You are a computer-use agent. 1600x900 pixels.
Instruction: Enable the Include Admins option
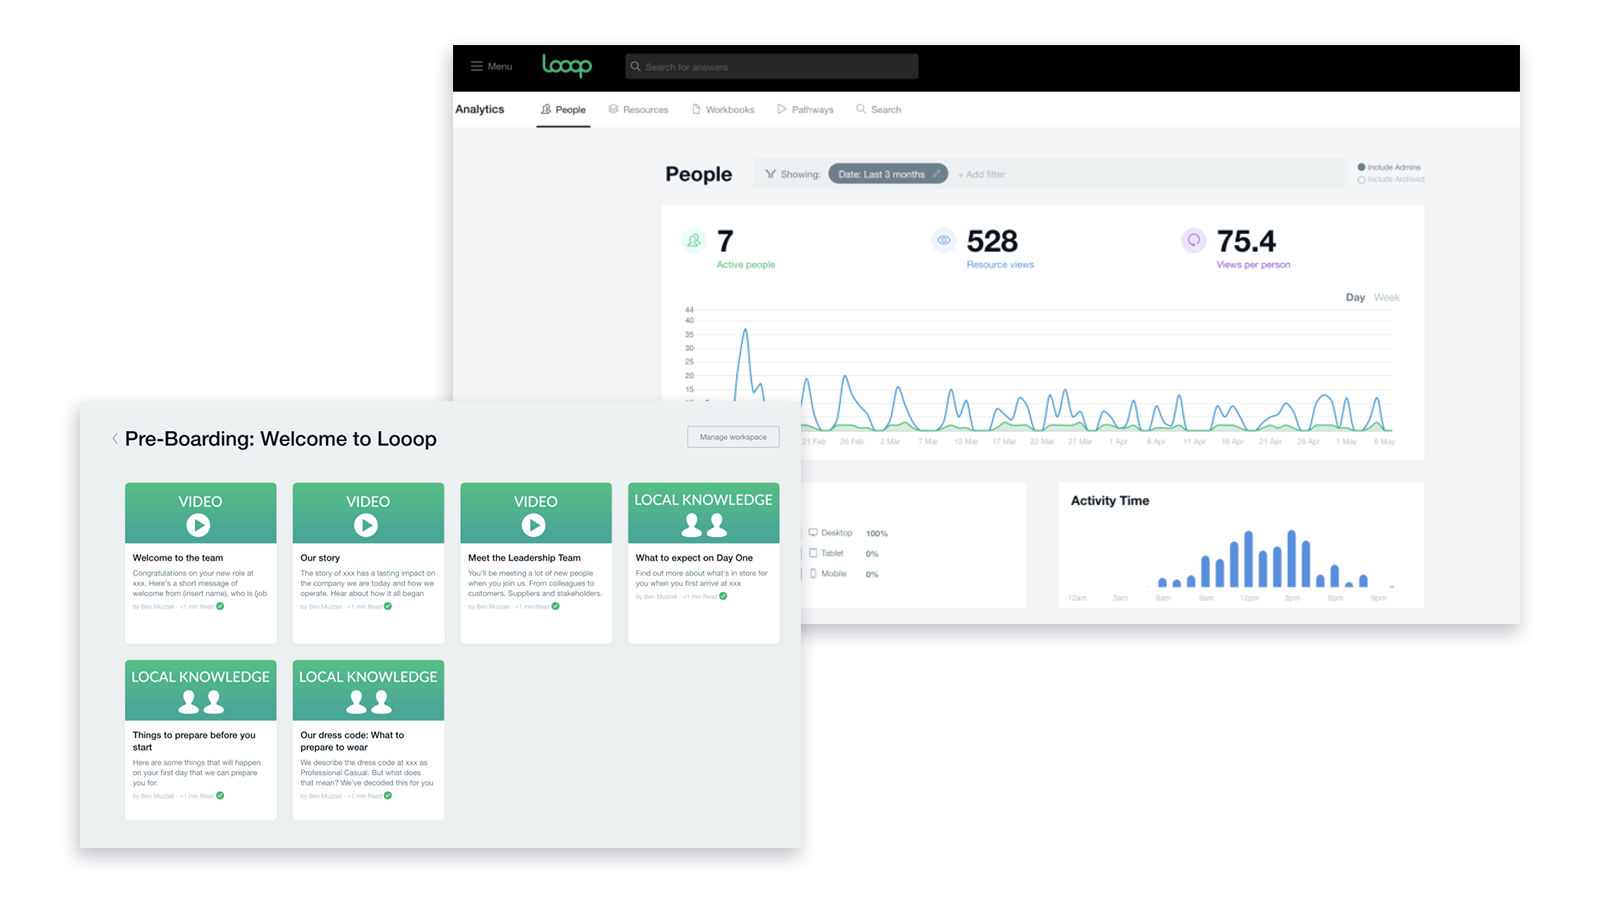tap(1361, 167)
